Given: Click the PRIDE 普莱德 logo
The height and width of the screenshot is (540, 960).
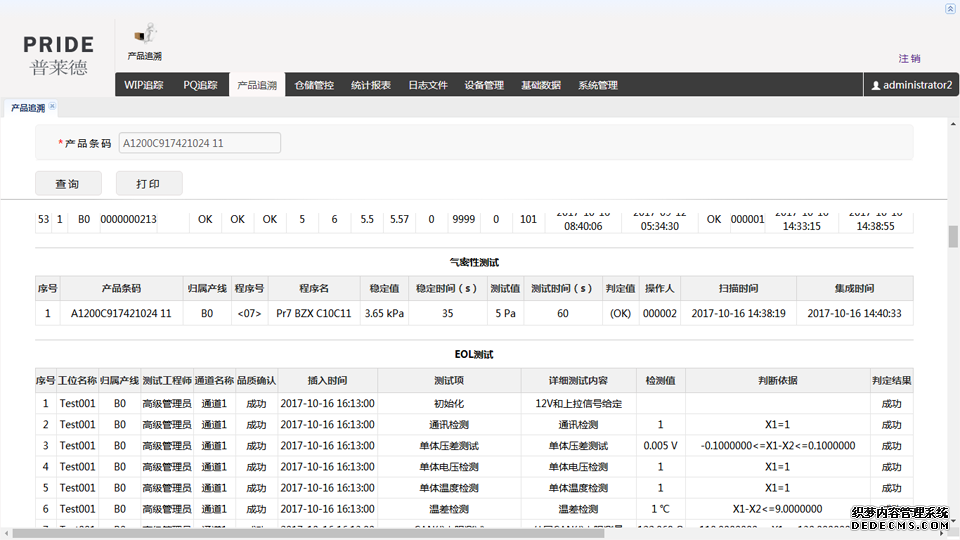Looking at the screenshot, I should coord(58,55).
